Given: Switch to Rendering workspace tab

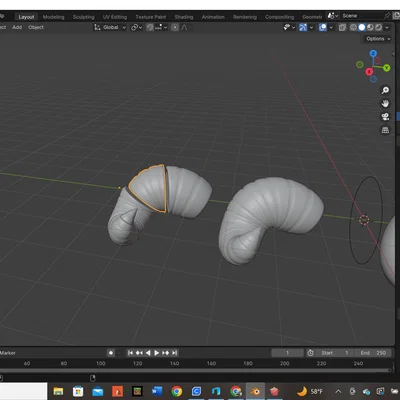Looking at the screenshot, I should click(x=245, y=17).
